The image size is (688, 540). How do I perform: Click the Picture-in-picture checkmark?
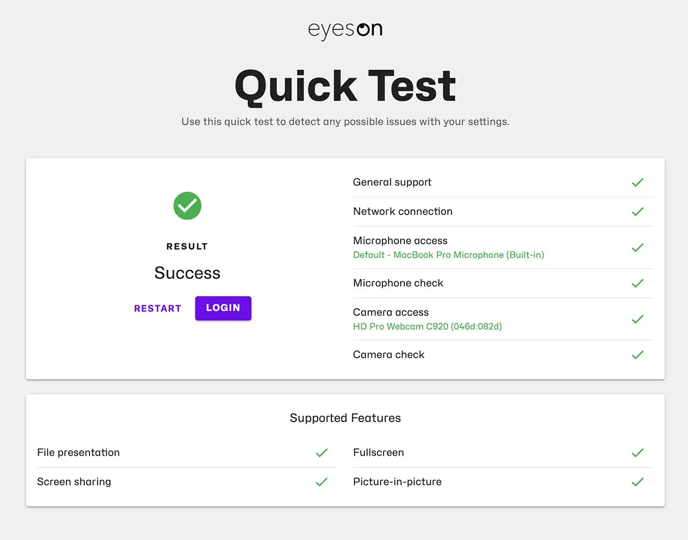638,482
